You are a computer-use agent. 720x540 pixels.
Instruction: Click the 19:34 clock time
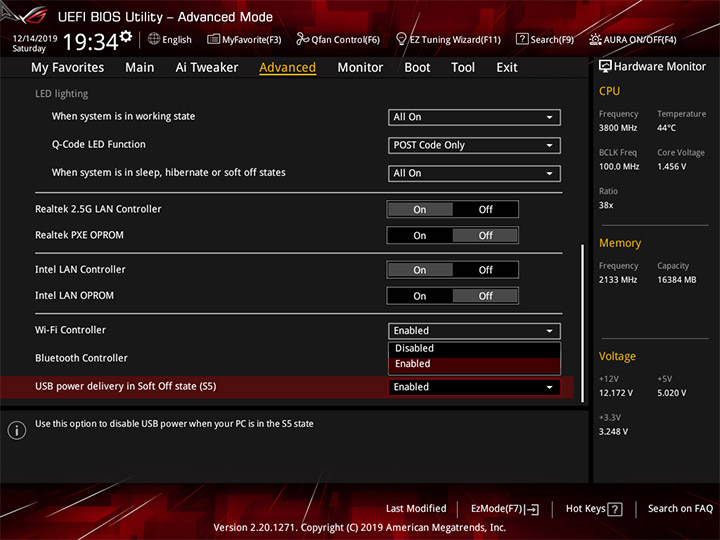tap(90, 42)
